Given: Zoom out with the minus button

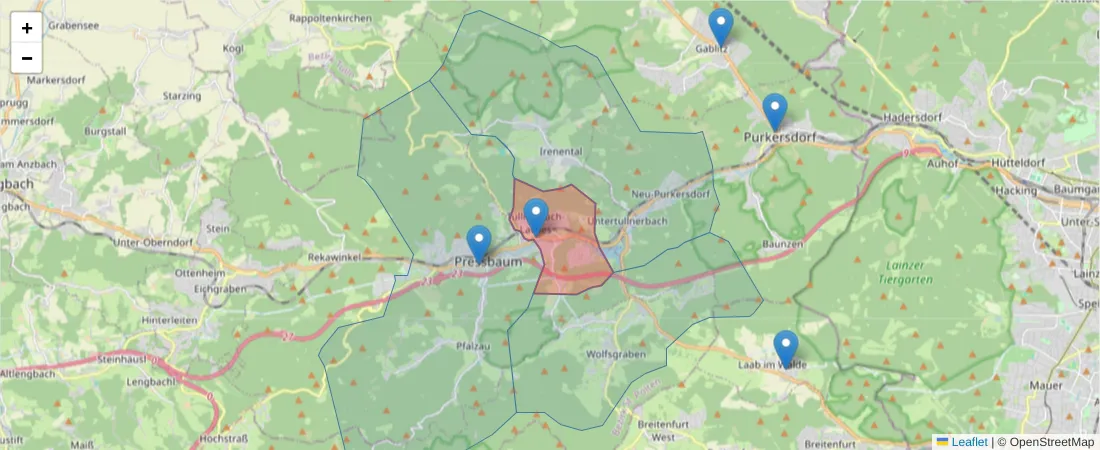Looking at the screenshot, I should (27, 58).
